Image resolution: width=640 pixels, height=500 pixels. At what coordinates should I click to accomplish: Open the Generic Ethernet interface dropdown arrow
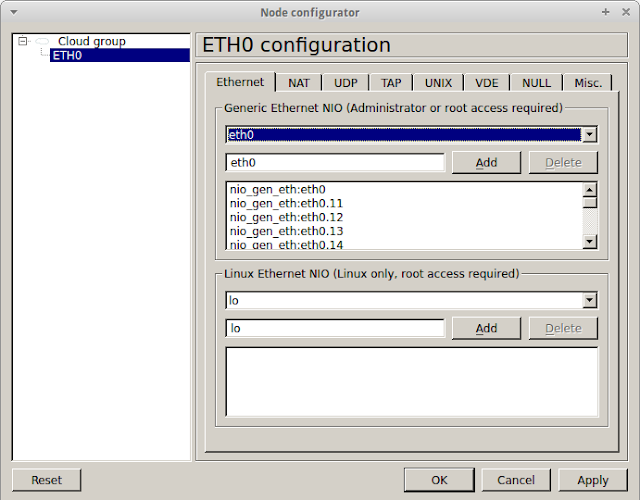pyautogui.click(x=589, y=135)
